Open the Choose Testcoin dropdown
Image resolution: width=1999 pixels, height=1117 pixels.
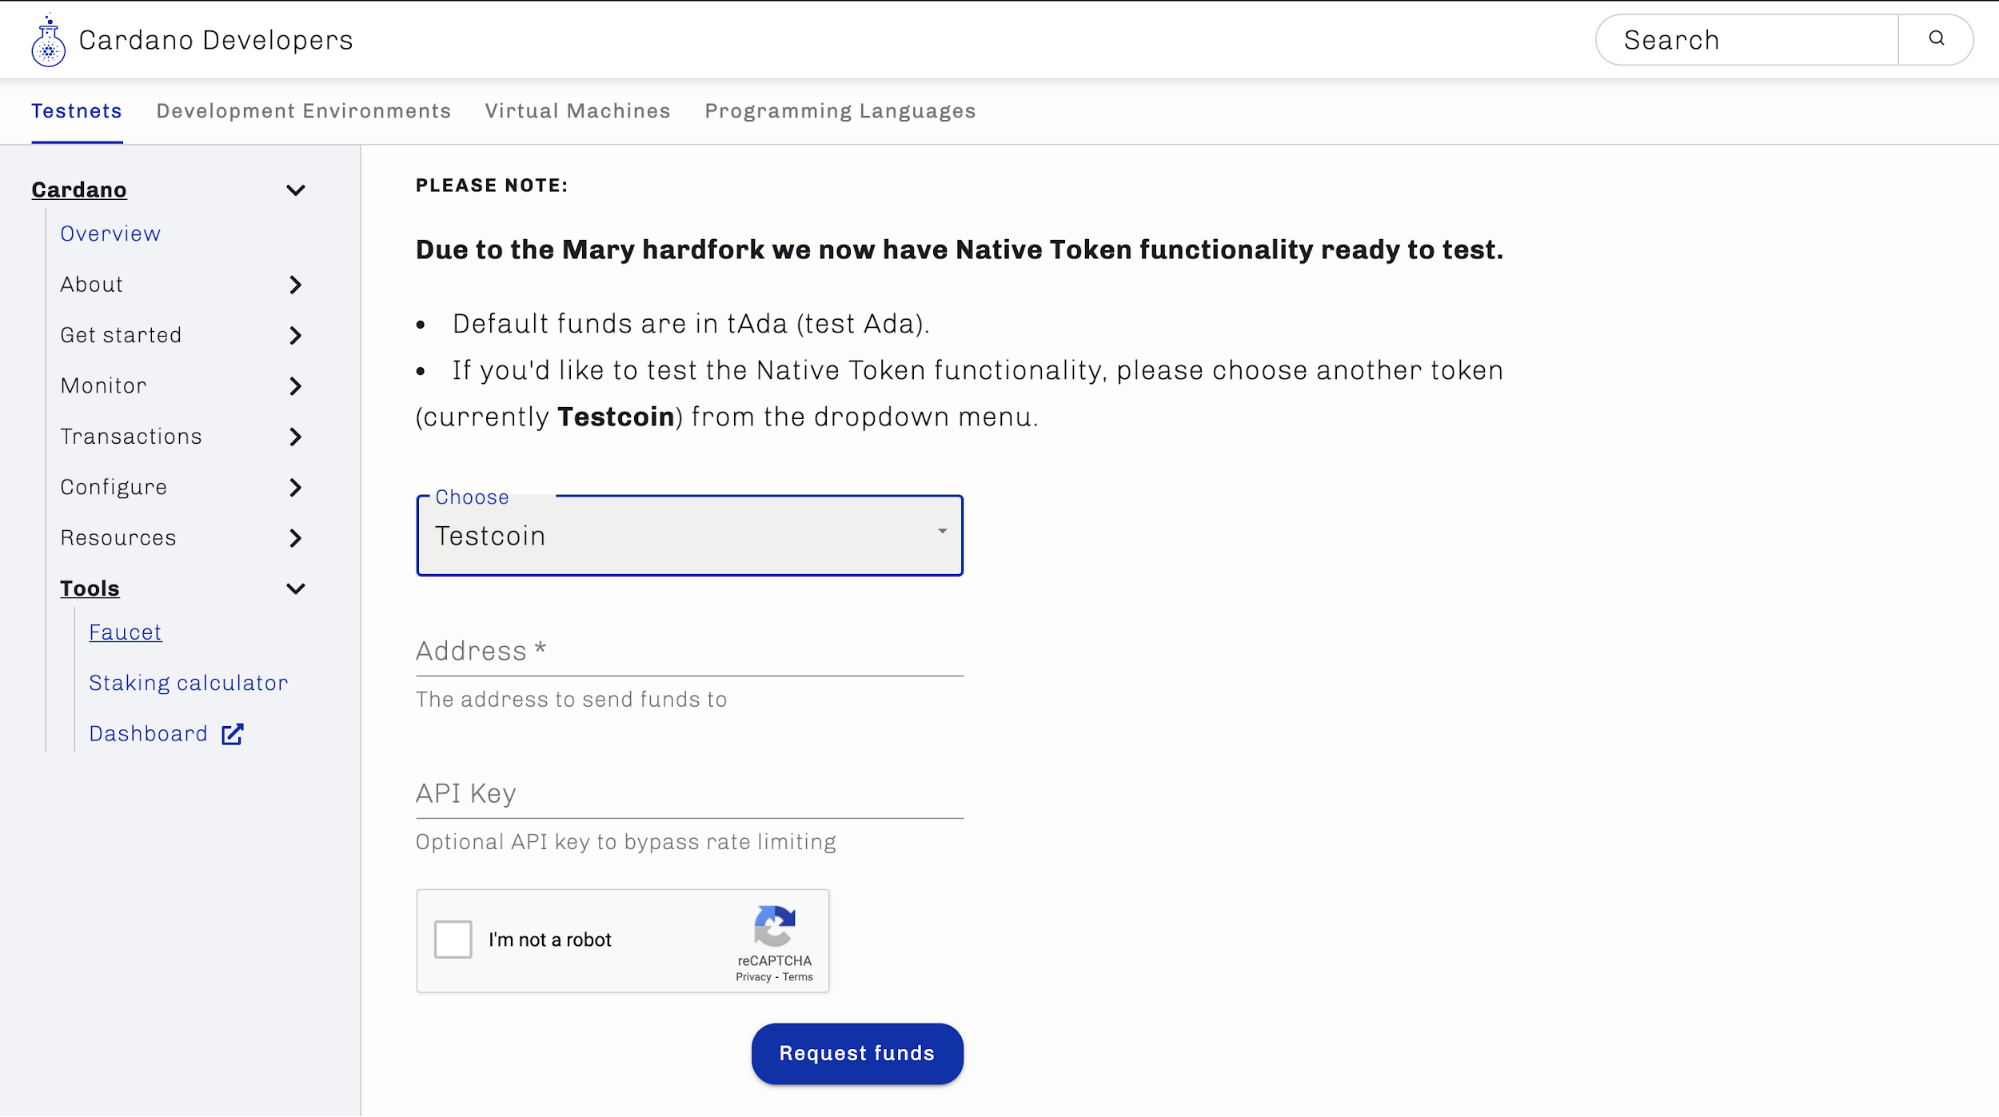click(x=689, y=536)
